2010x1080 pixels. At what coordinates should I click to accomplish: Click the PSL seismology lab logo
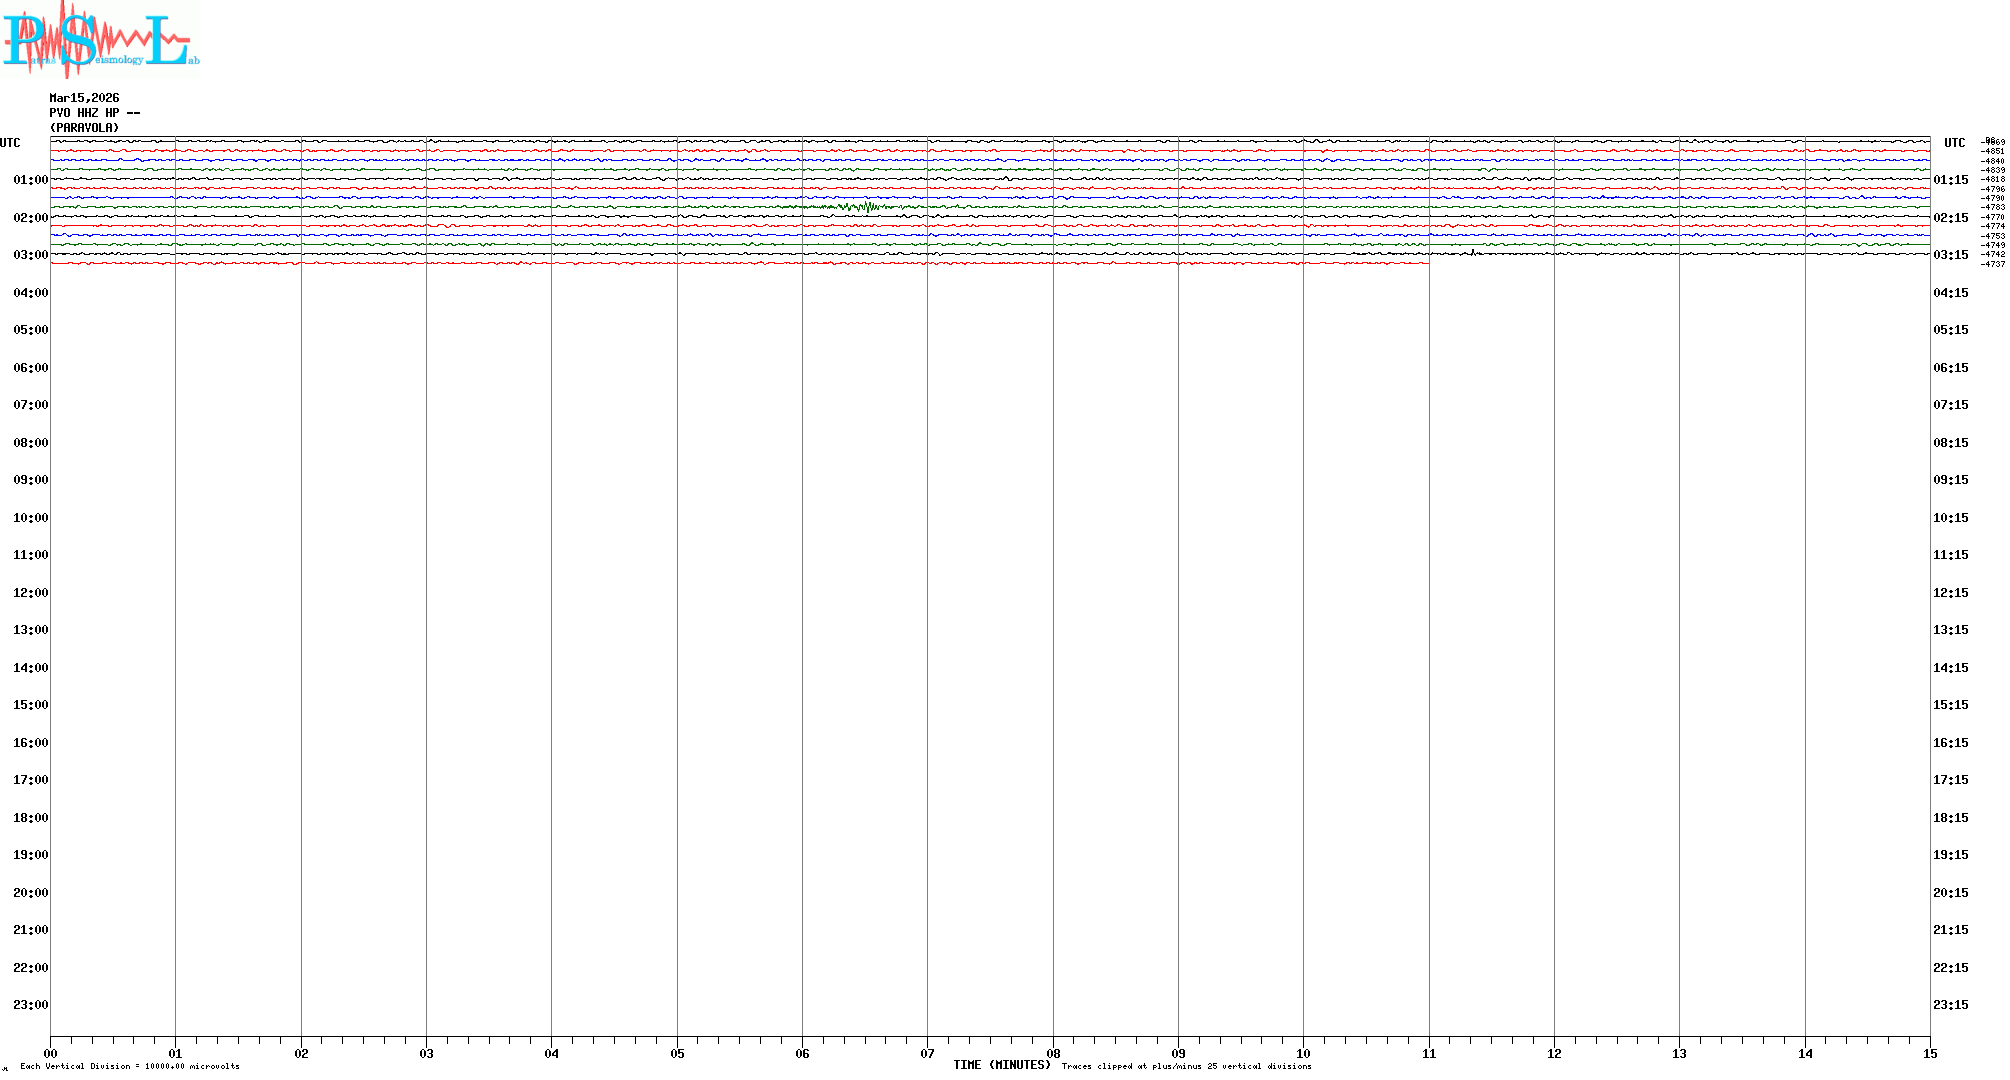pos(100,40)
